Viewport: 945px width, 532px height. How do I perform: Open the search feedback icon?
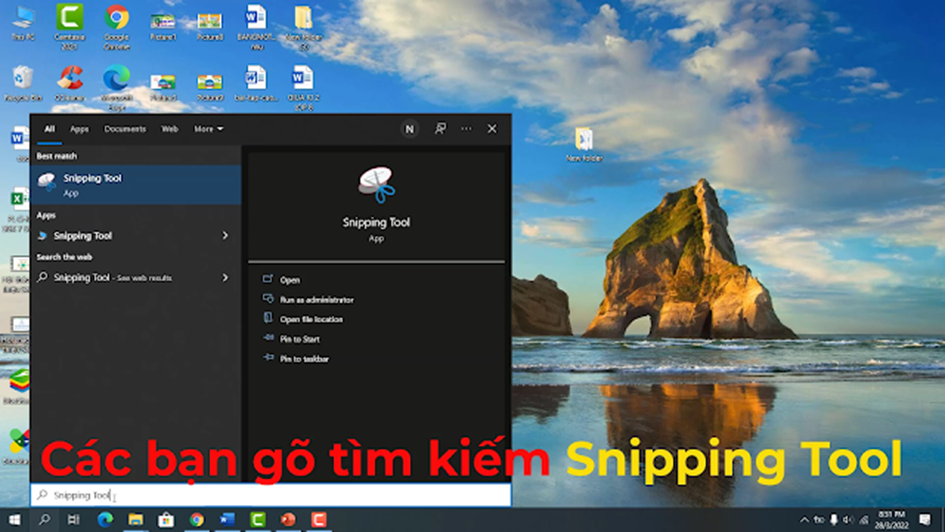(441, 128)
